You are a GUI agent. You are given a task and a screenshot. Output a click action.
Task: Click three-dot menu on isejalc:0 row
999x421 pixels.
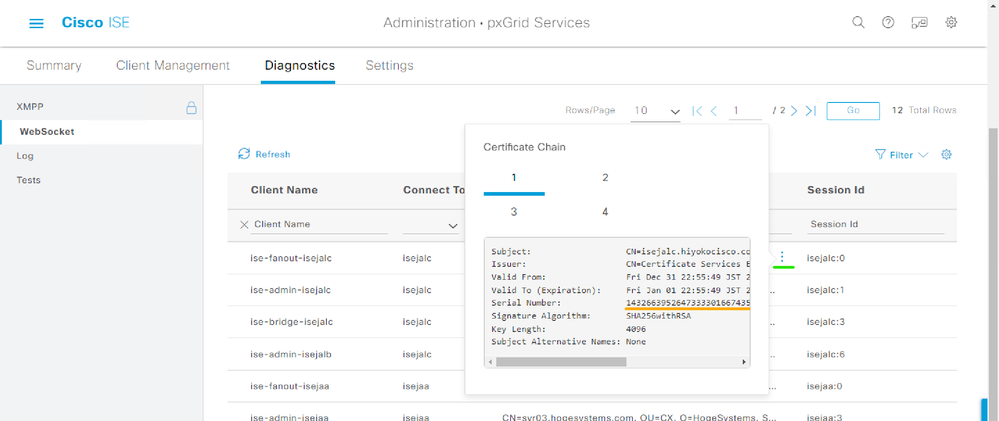(x=783, y=257)
